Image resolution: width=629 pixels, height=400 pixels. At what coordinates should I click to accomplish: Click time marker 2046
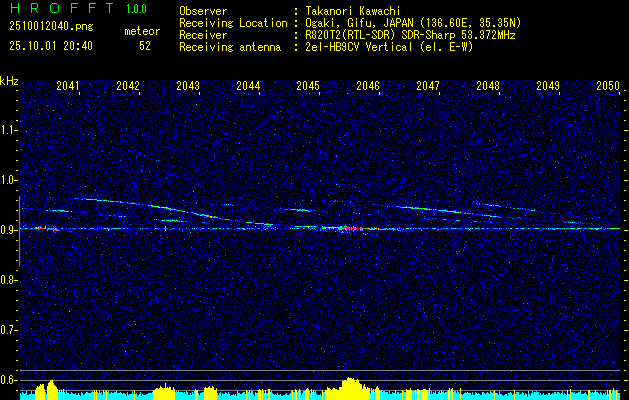tap(368, 86)
